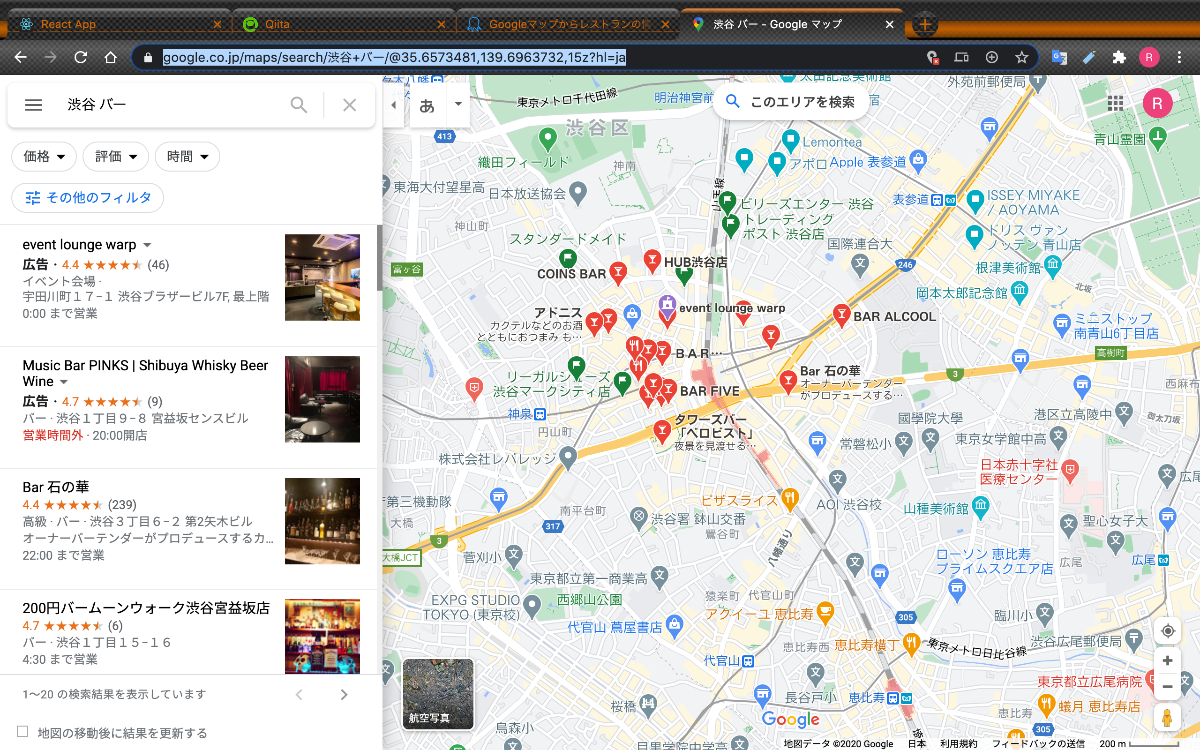The width and height of the screenshot is (1200, 750).
Task: Open 200円バームーンウォーク渋谷宮益坂店 result
Action: point(146,608)
